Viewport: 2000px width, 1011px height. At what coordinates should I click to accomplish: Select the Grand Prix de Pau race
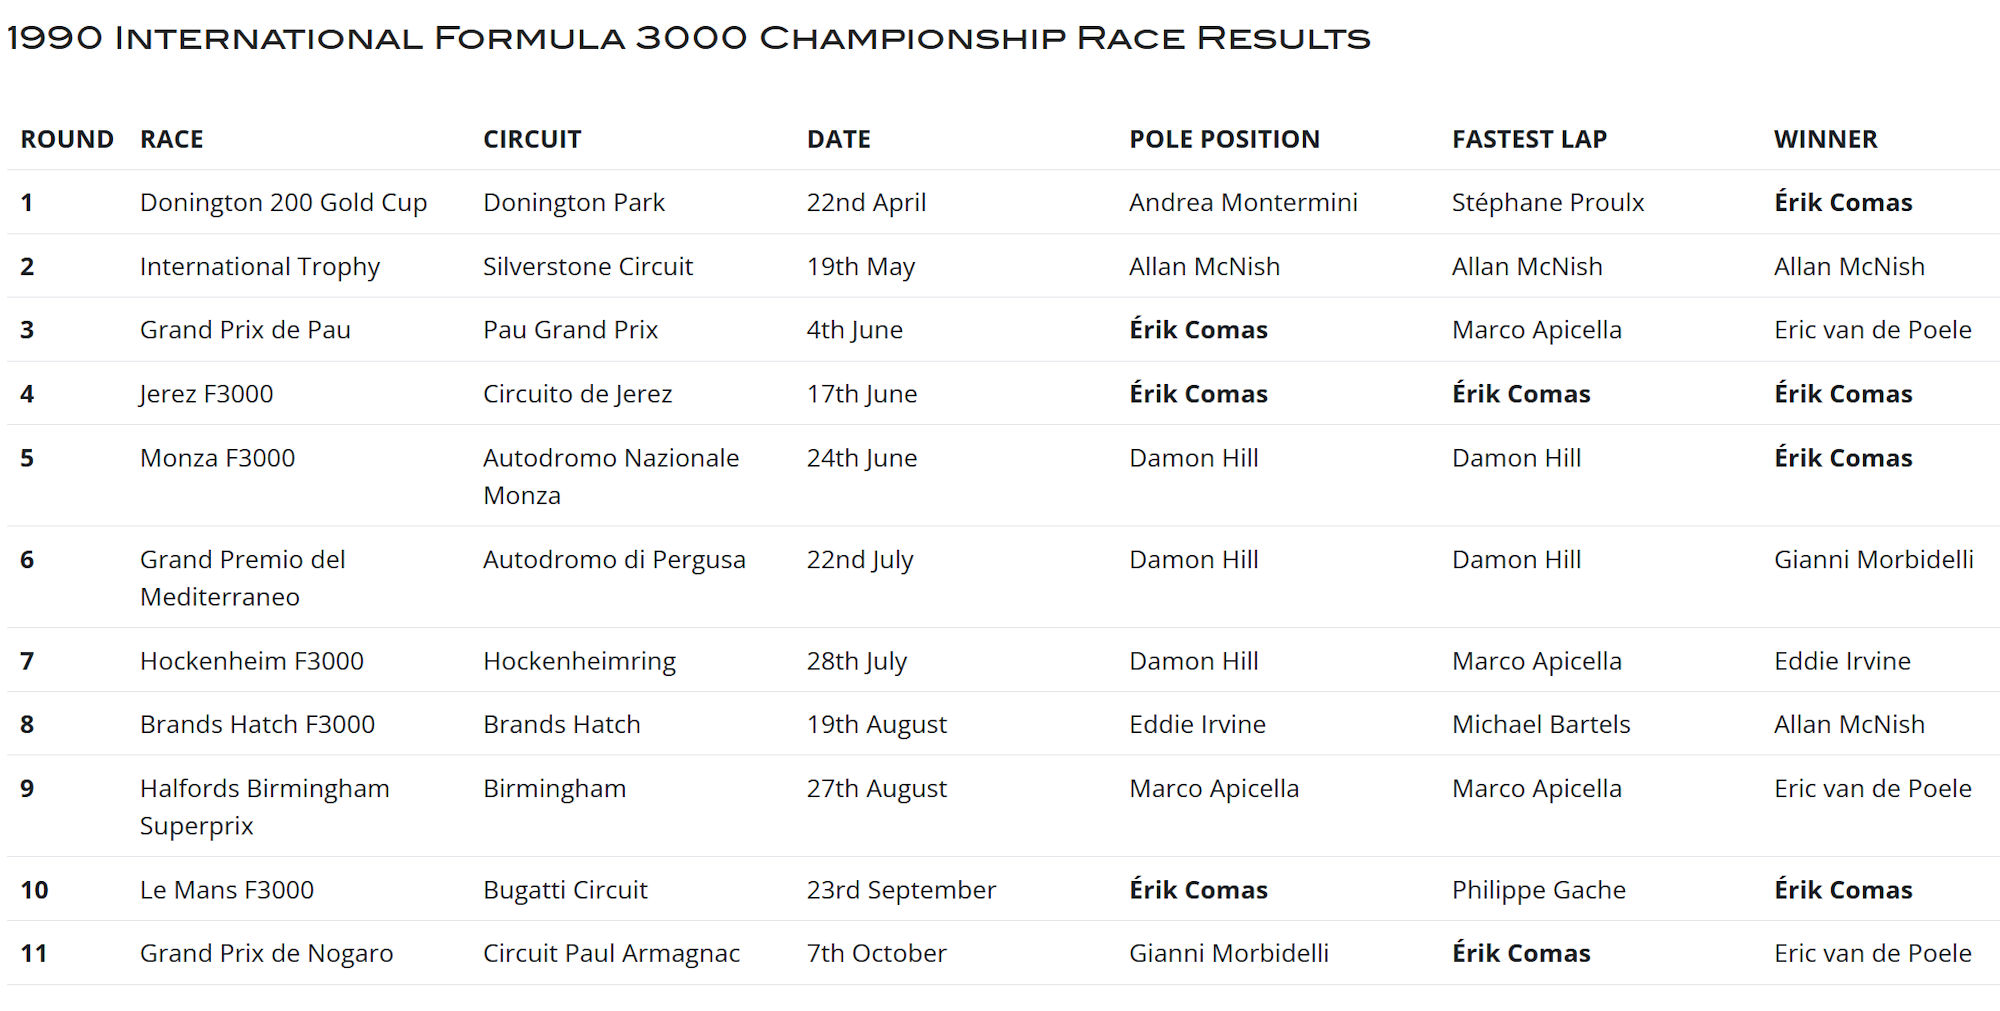(245, 330)
